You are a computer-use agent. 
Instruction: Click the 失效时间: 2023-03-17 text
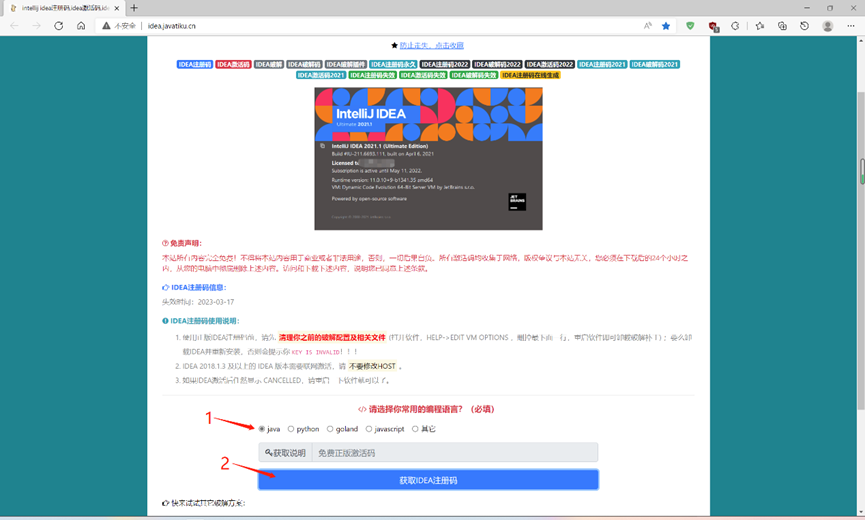point(198,302)
